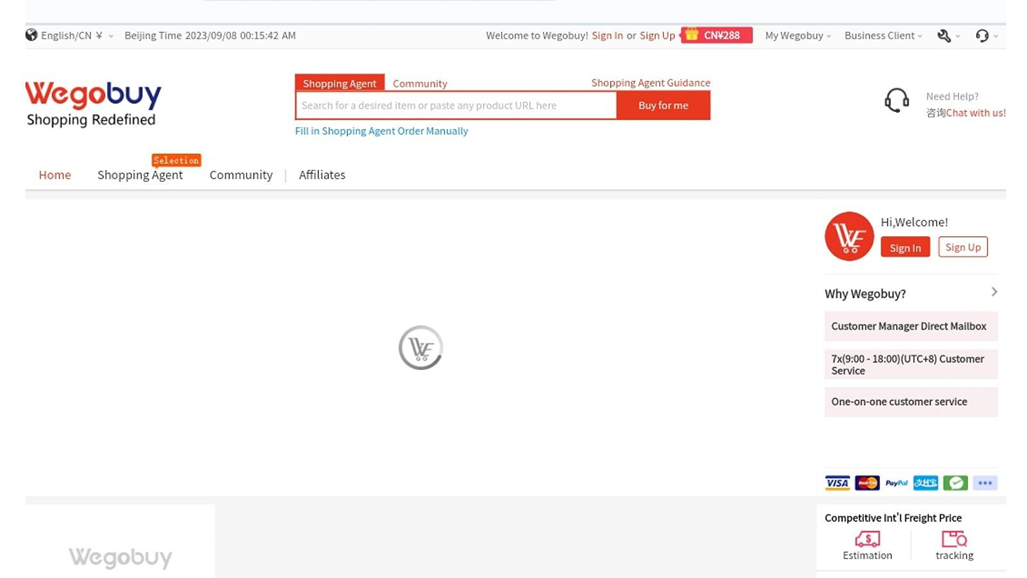
Task: Click Why Wegobuy? heading
Action: (x=865, y=294)
